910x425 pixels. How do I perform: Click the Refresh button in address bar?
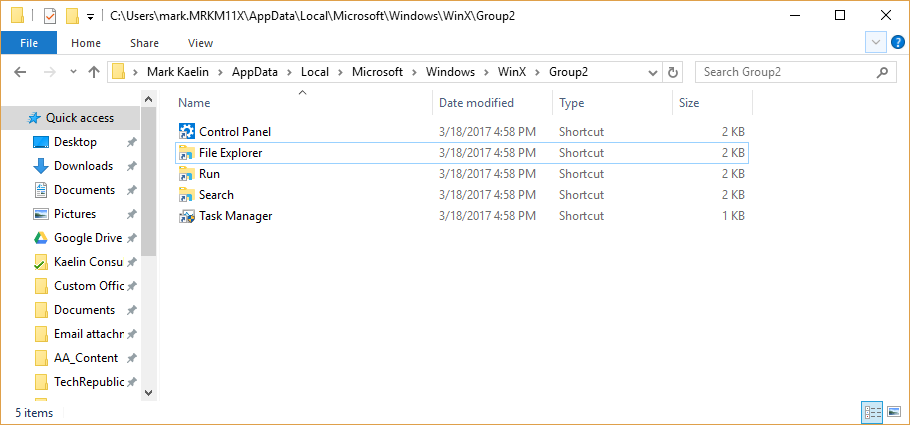pos(673,72)
